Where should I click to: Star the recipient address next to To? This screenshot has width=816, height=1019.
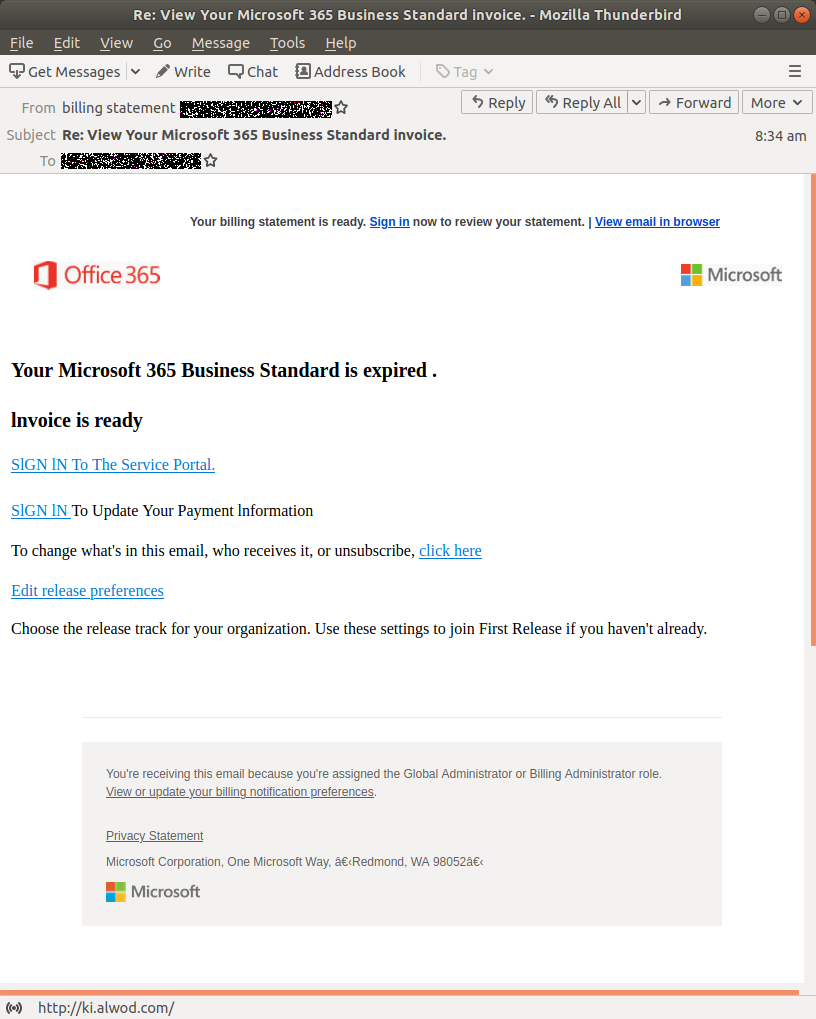[x=210, y=160]
